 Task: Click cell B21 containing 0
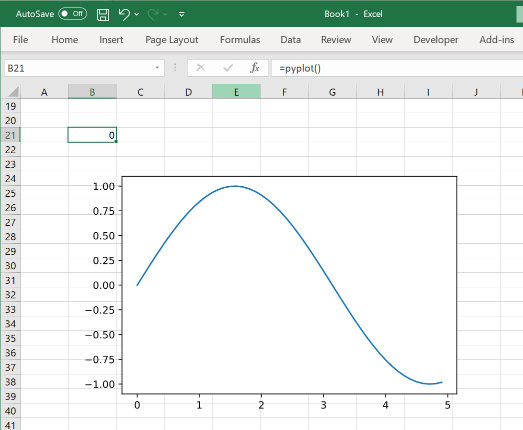(x=92, y=135)
